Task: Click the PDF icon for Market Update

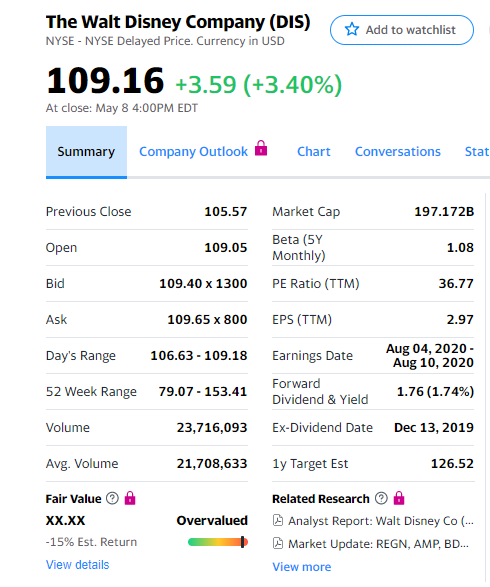Action: pyautogui.click(x=278, y=543)
